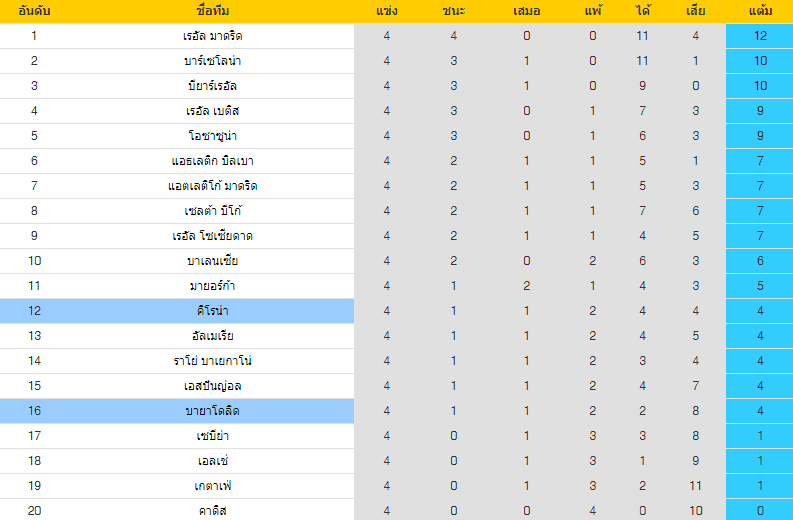Select team name เกตาเฟ่
793x520 pixels.
click(x=212, y=486)
